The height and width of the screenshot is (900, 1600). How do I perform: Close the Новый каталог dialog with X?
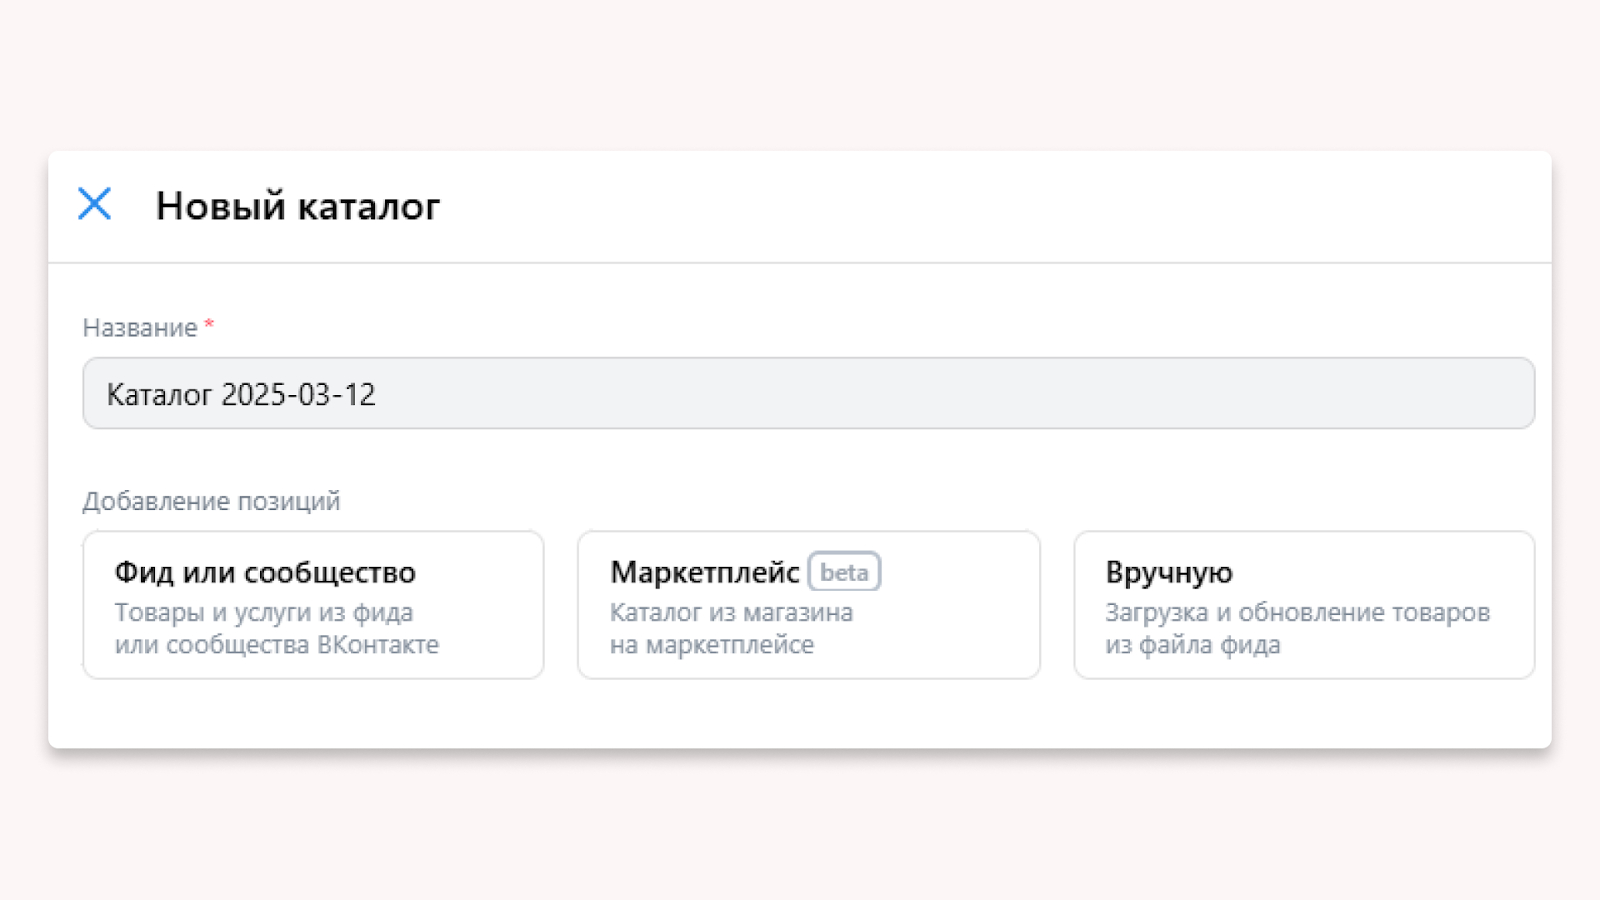[95, 204]
